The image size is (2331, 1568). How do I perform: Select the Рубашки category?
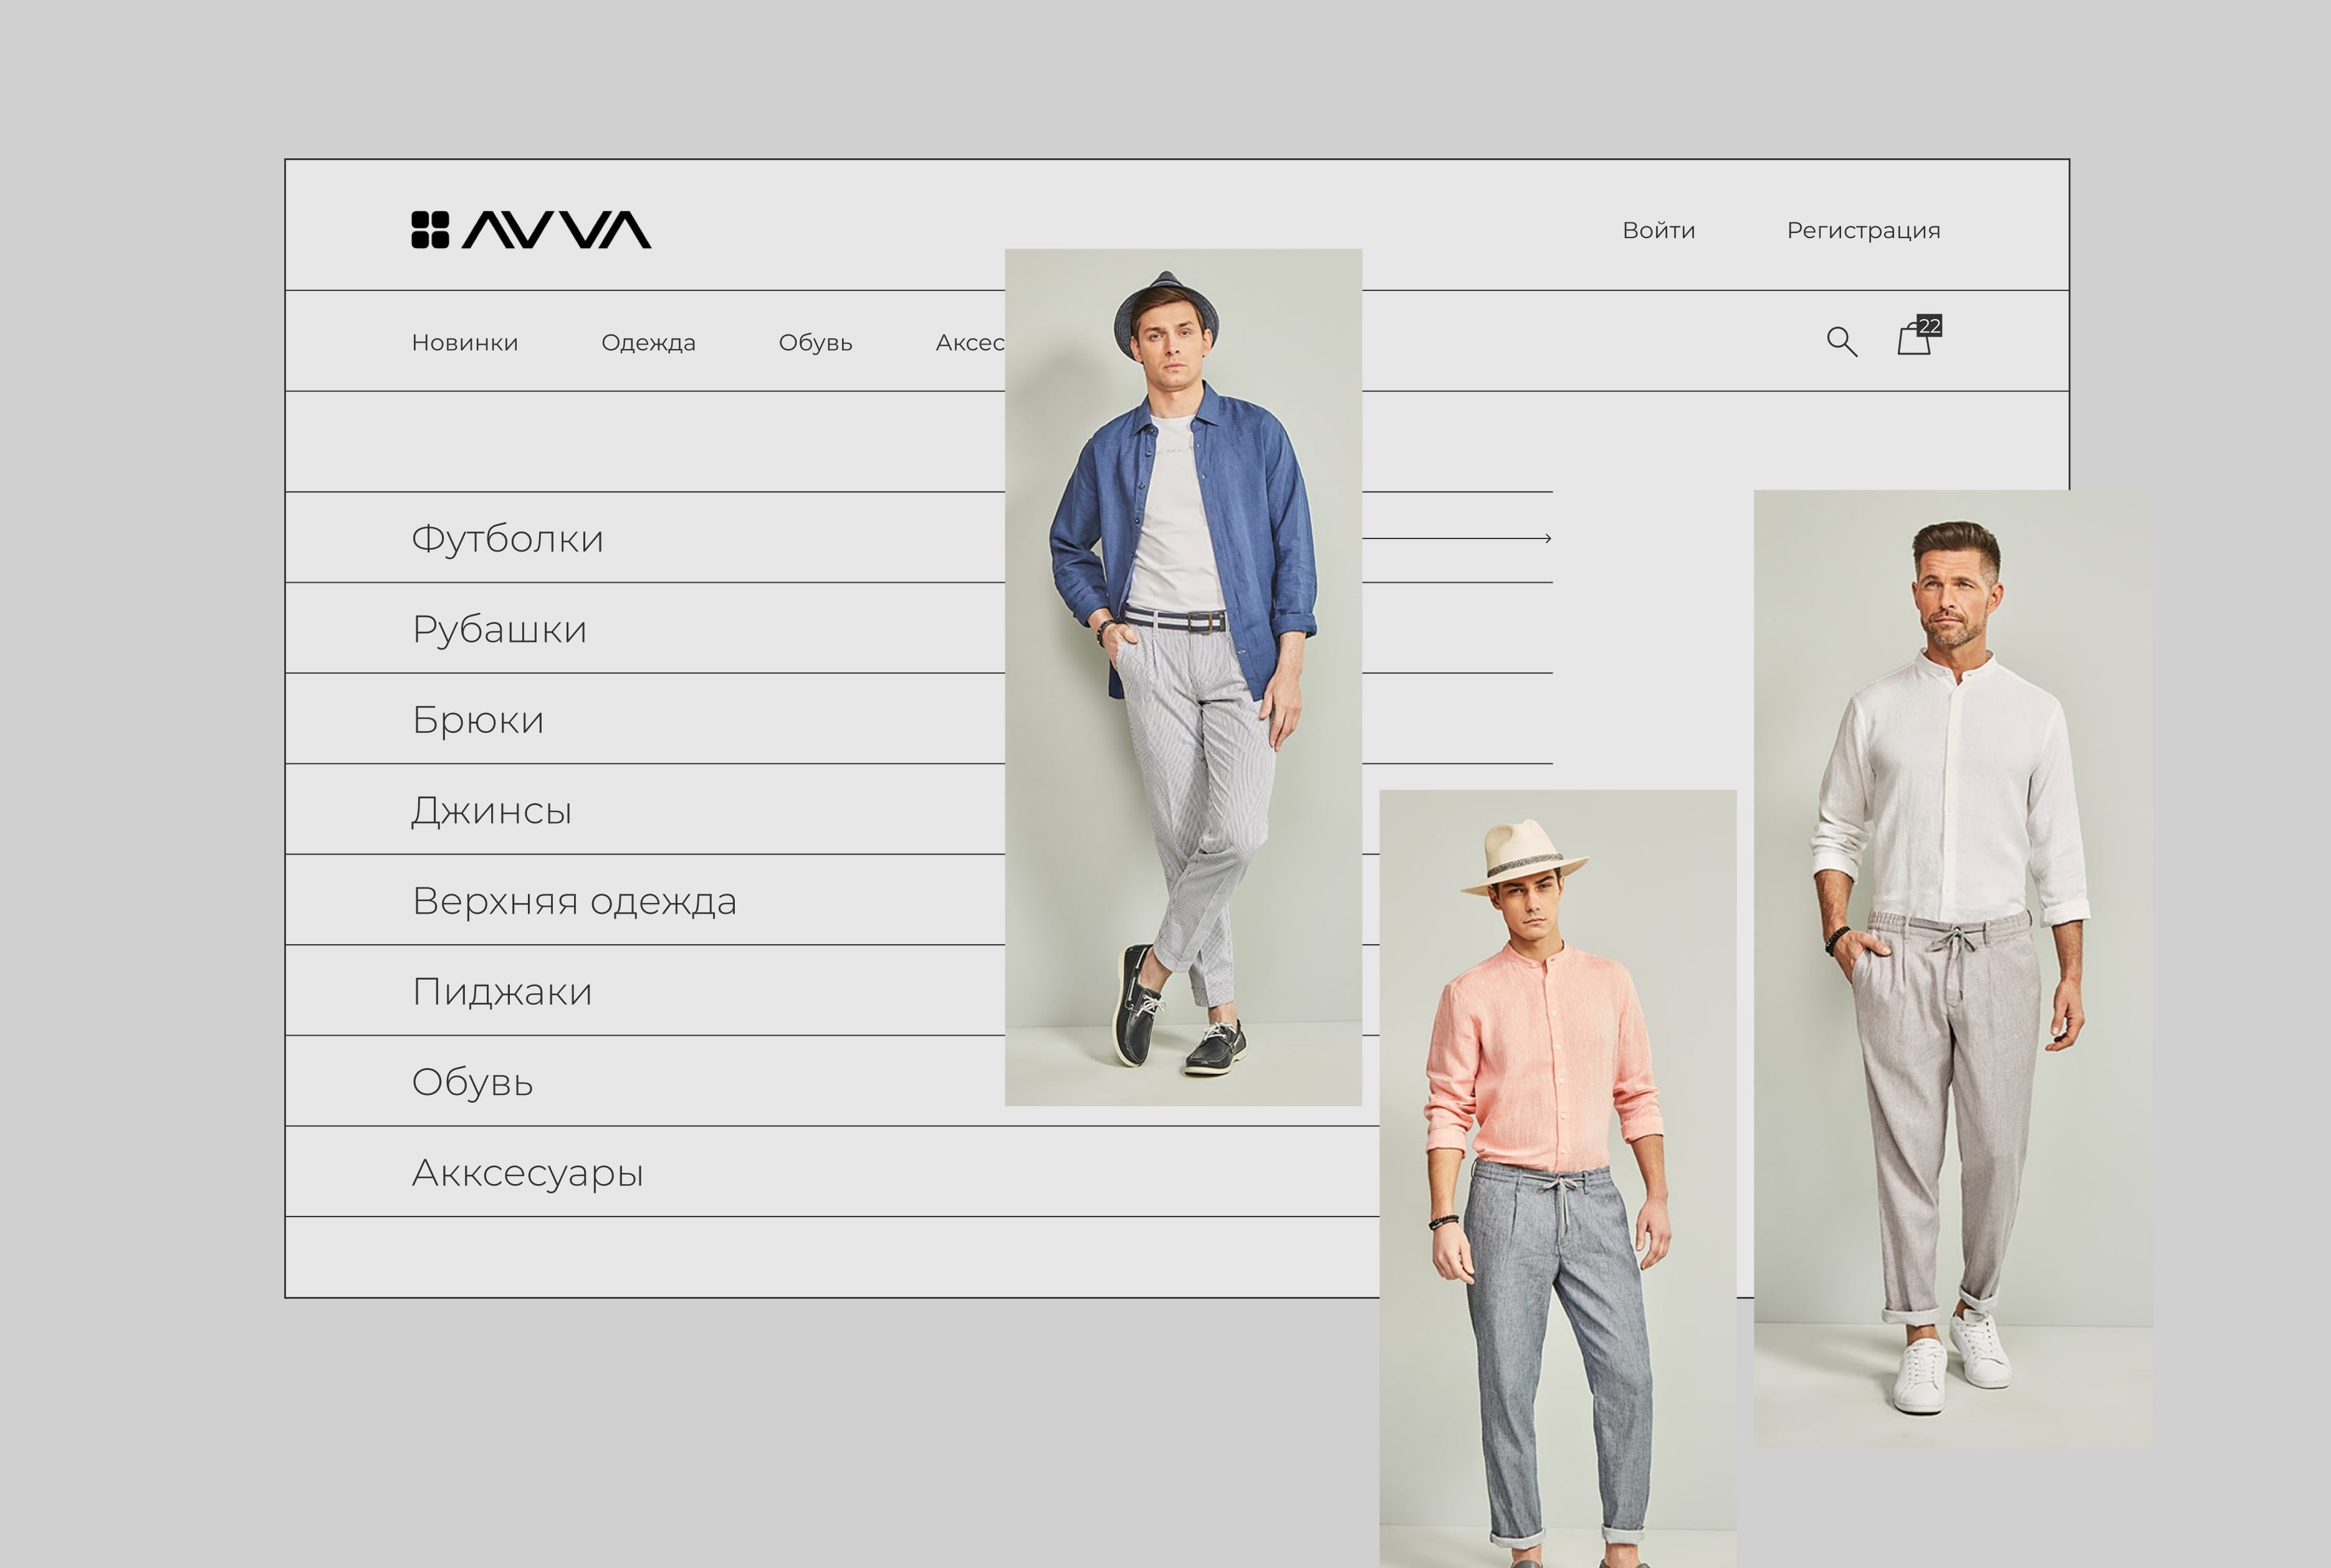coord(499,629)
